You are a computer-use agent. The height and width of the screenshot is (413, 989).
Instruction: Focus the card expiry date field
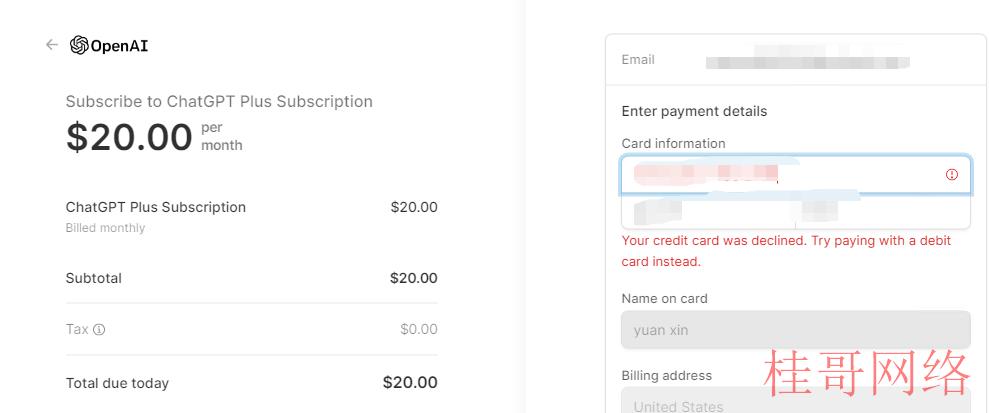708,212
